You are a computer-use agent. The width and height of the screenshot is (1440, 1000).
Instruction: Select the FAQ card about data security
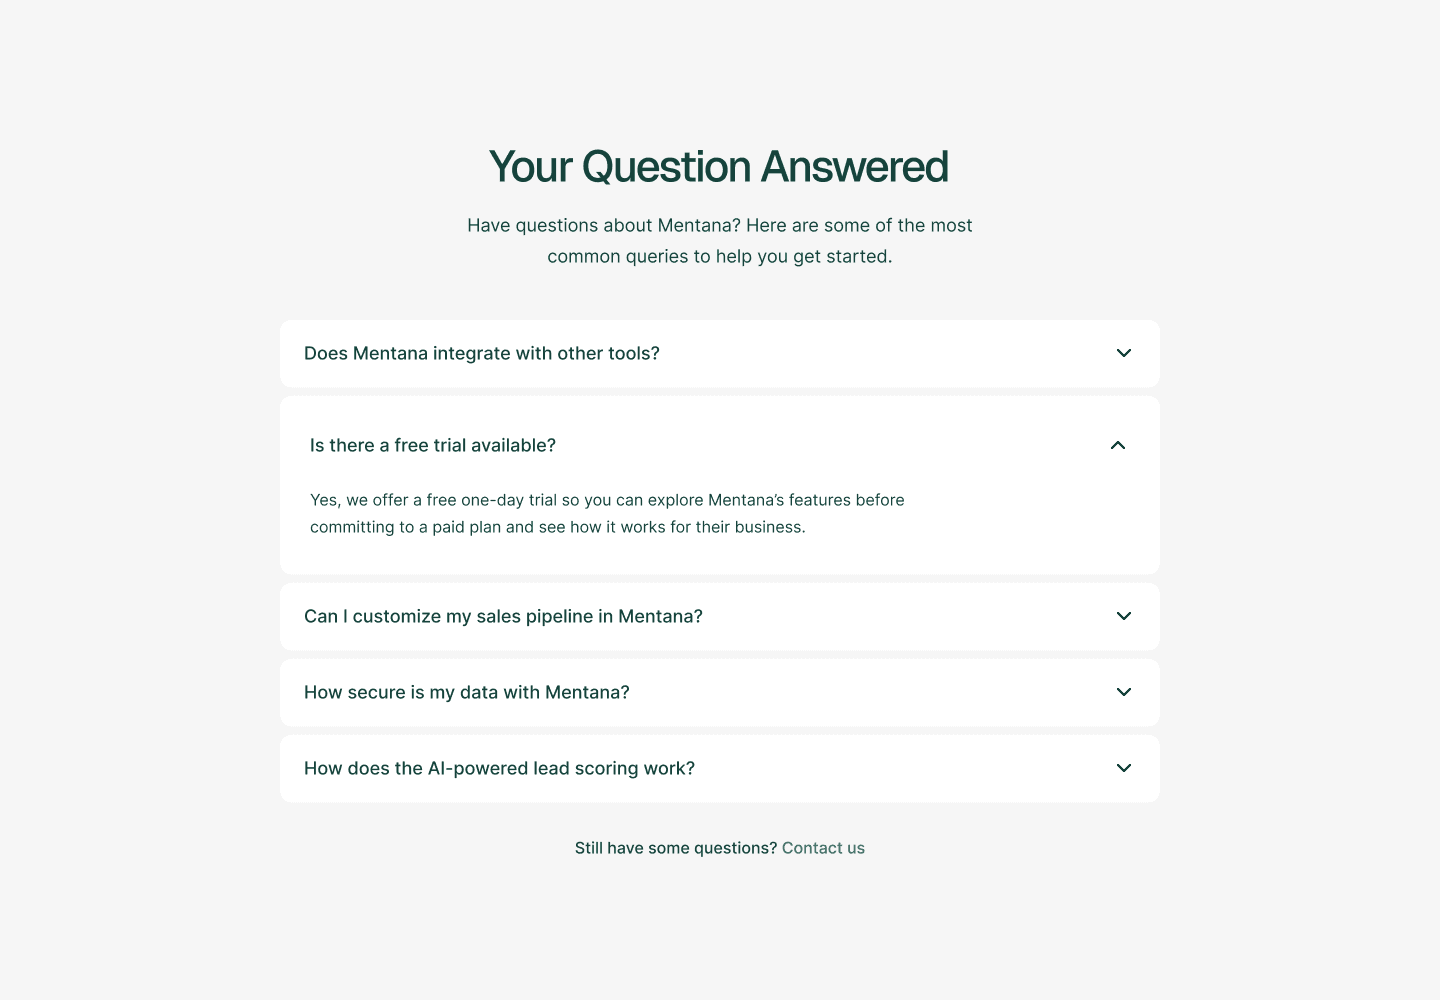click(720, 692)
